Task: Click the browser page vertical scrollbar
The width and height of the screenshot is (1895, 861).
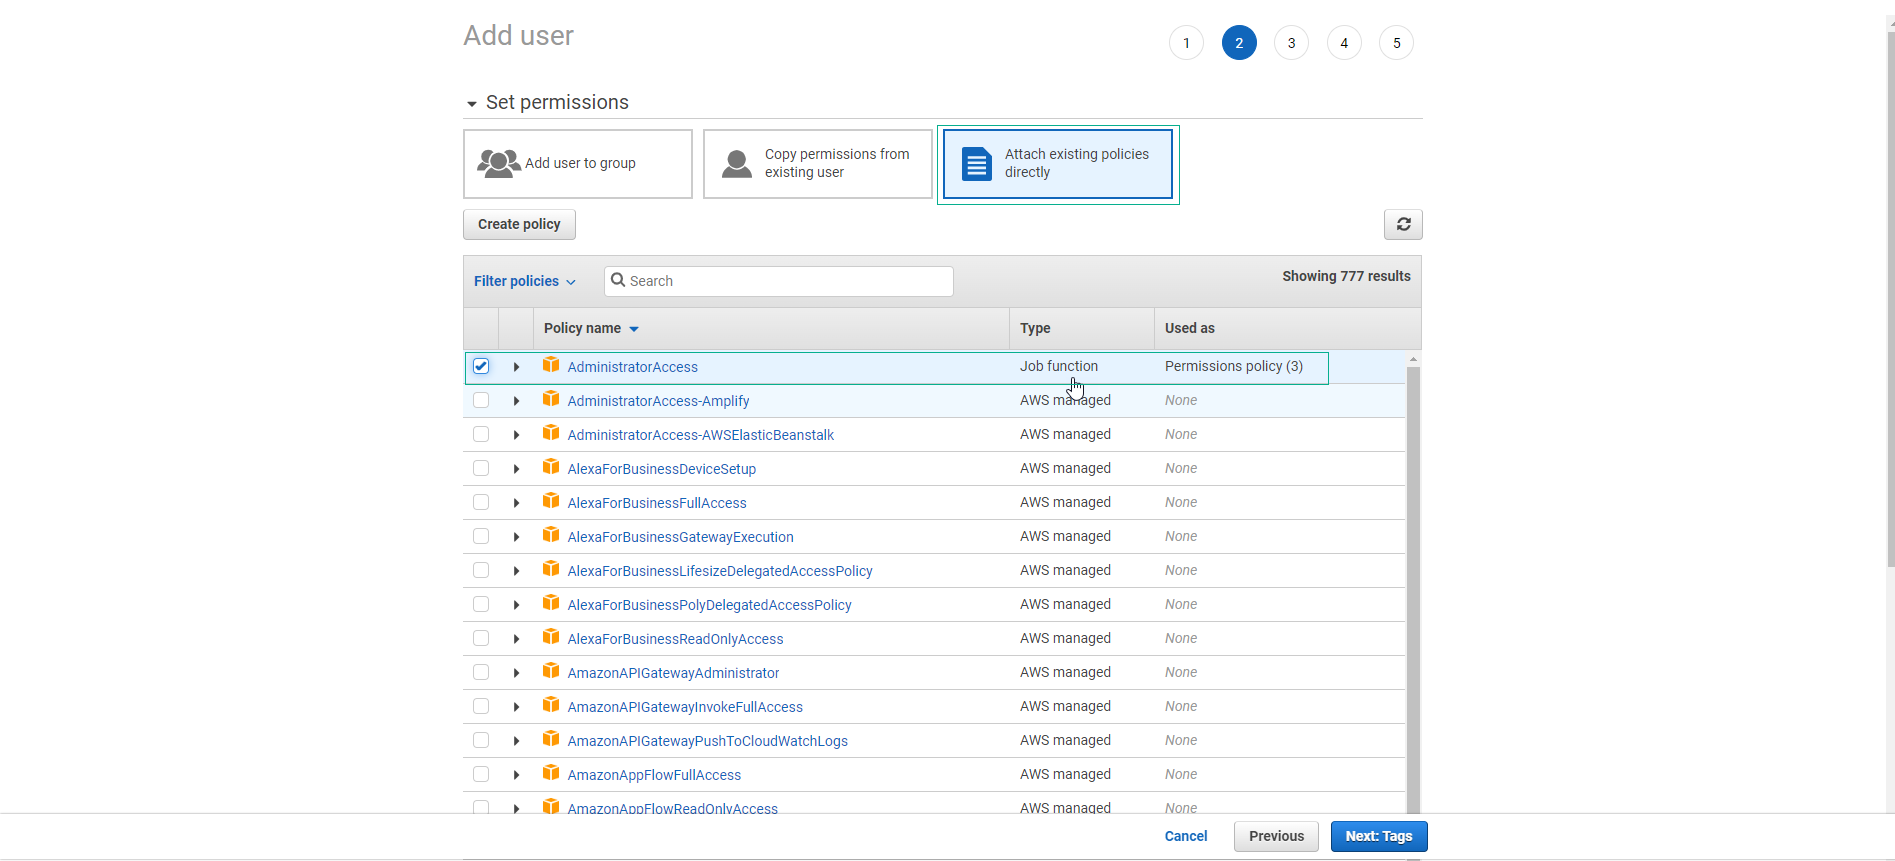Action: click(x=1890, y=300)
